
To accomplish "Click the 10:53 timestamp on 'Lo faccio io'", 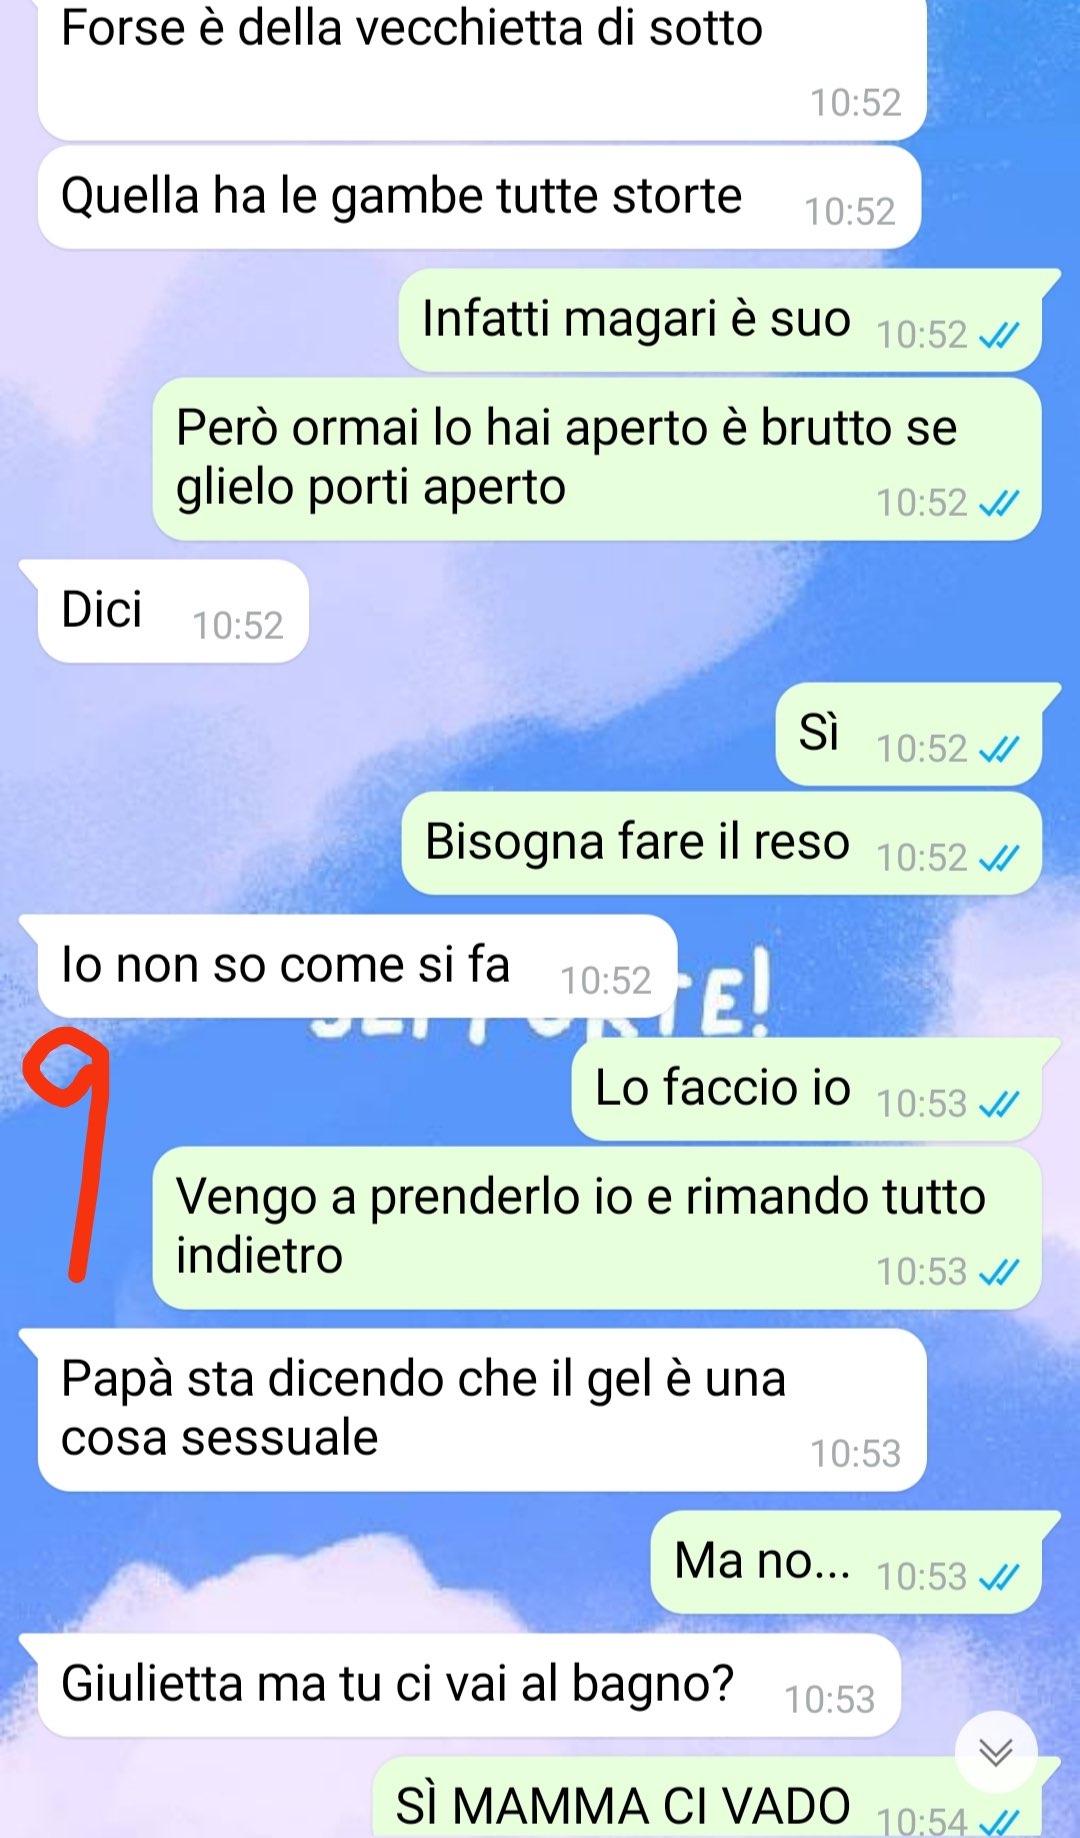I will [922, 1104].
